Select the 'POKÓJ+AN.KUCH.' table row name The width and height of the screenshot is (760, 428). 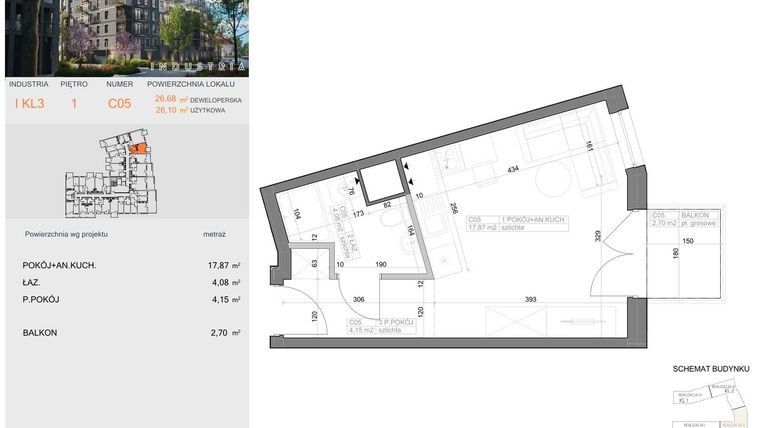tap(60, 266)
